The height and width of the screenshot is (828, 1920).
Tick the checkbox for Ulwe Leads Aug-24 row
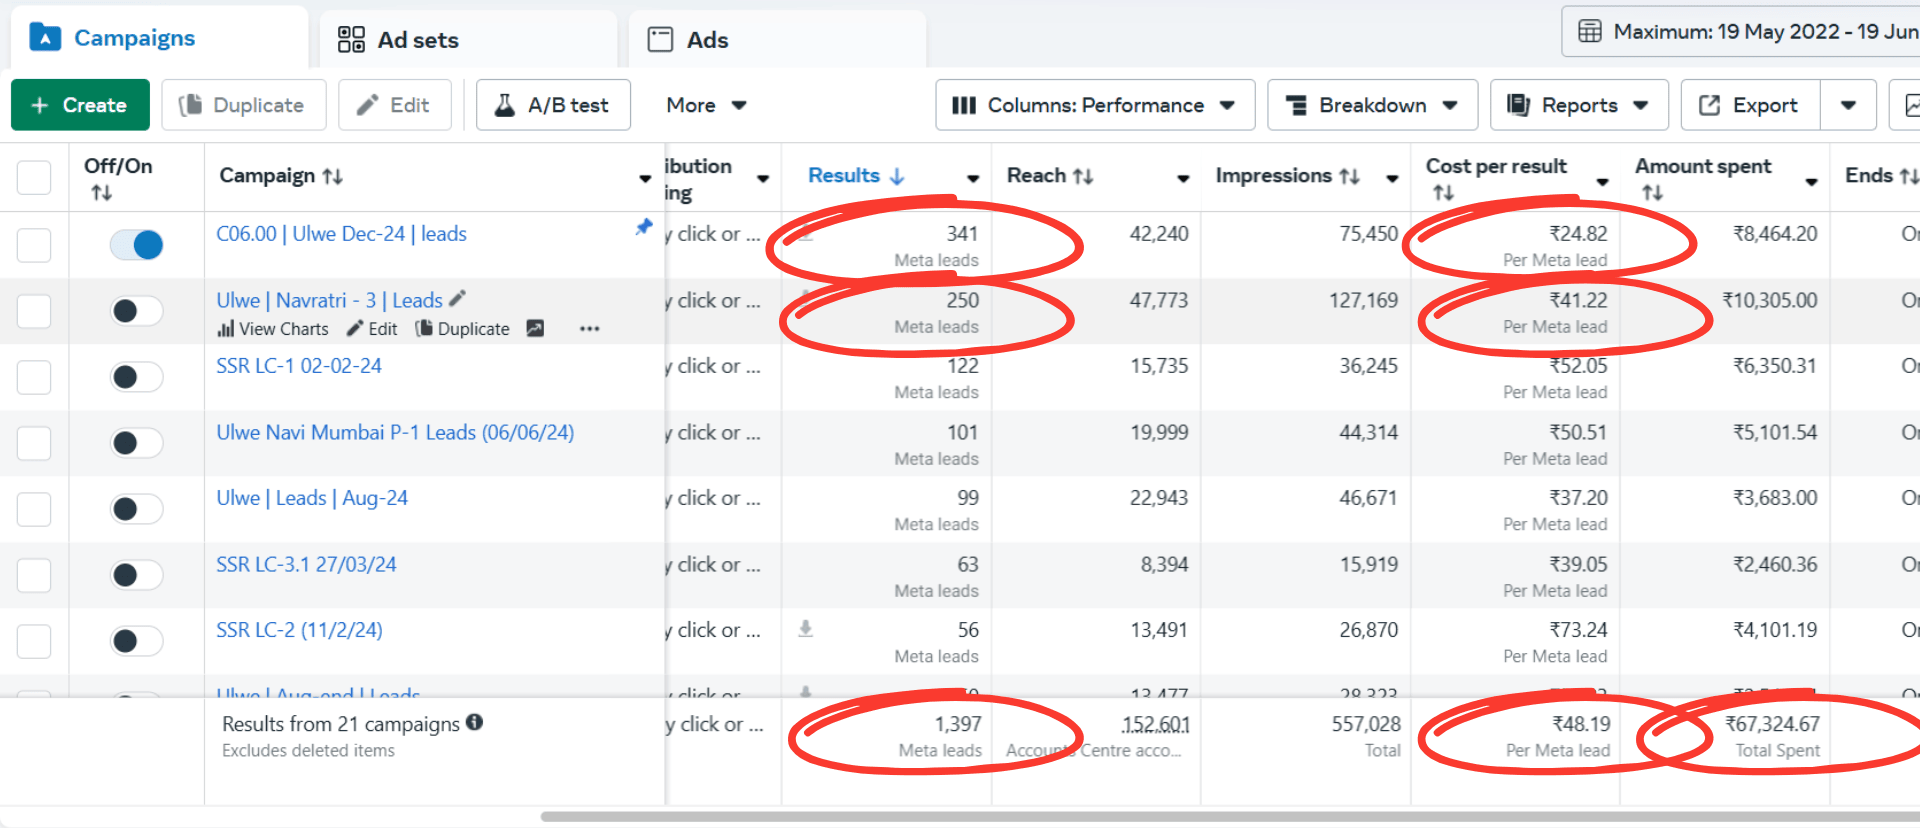(x=34, y=509)
